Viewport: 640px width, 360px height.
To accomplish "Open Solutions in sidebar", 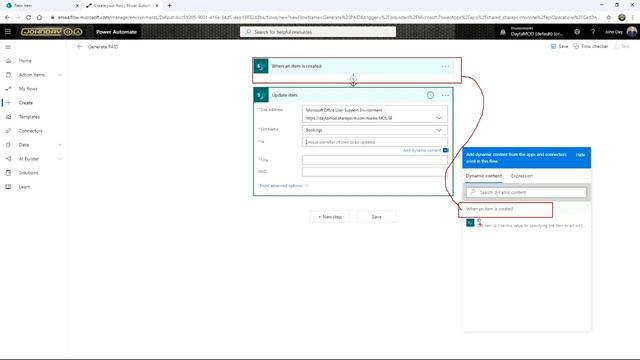I will [28, 173].
